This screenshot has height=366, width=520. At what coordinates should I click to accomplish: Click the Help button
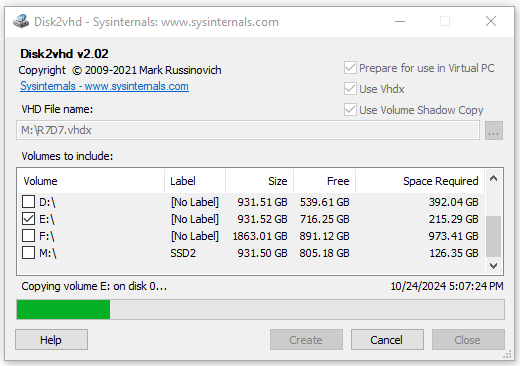[51, 340]
